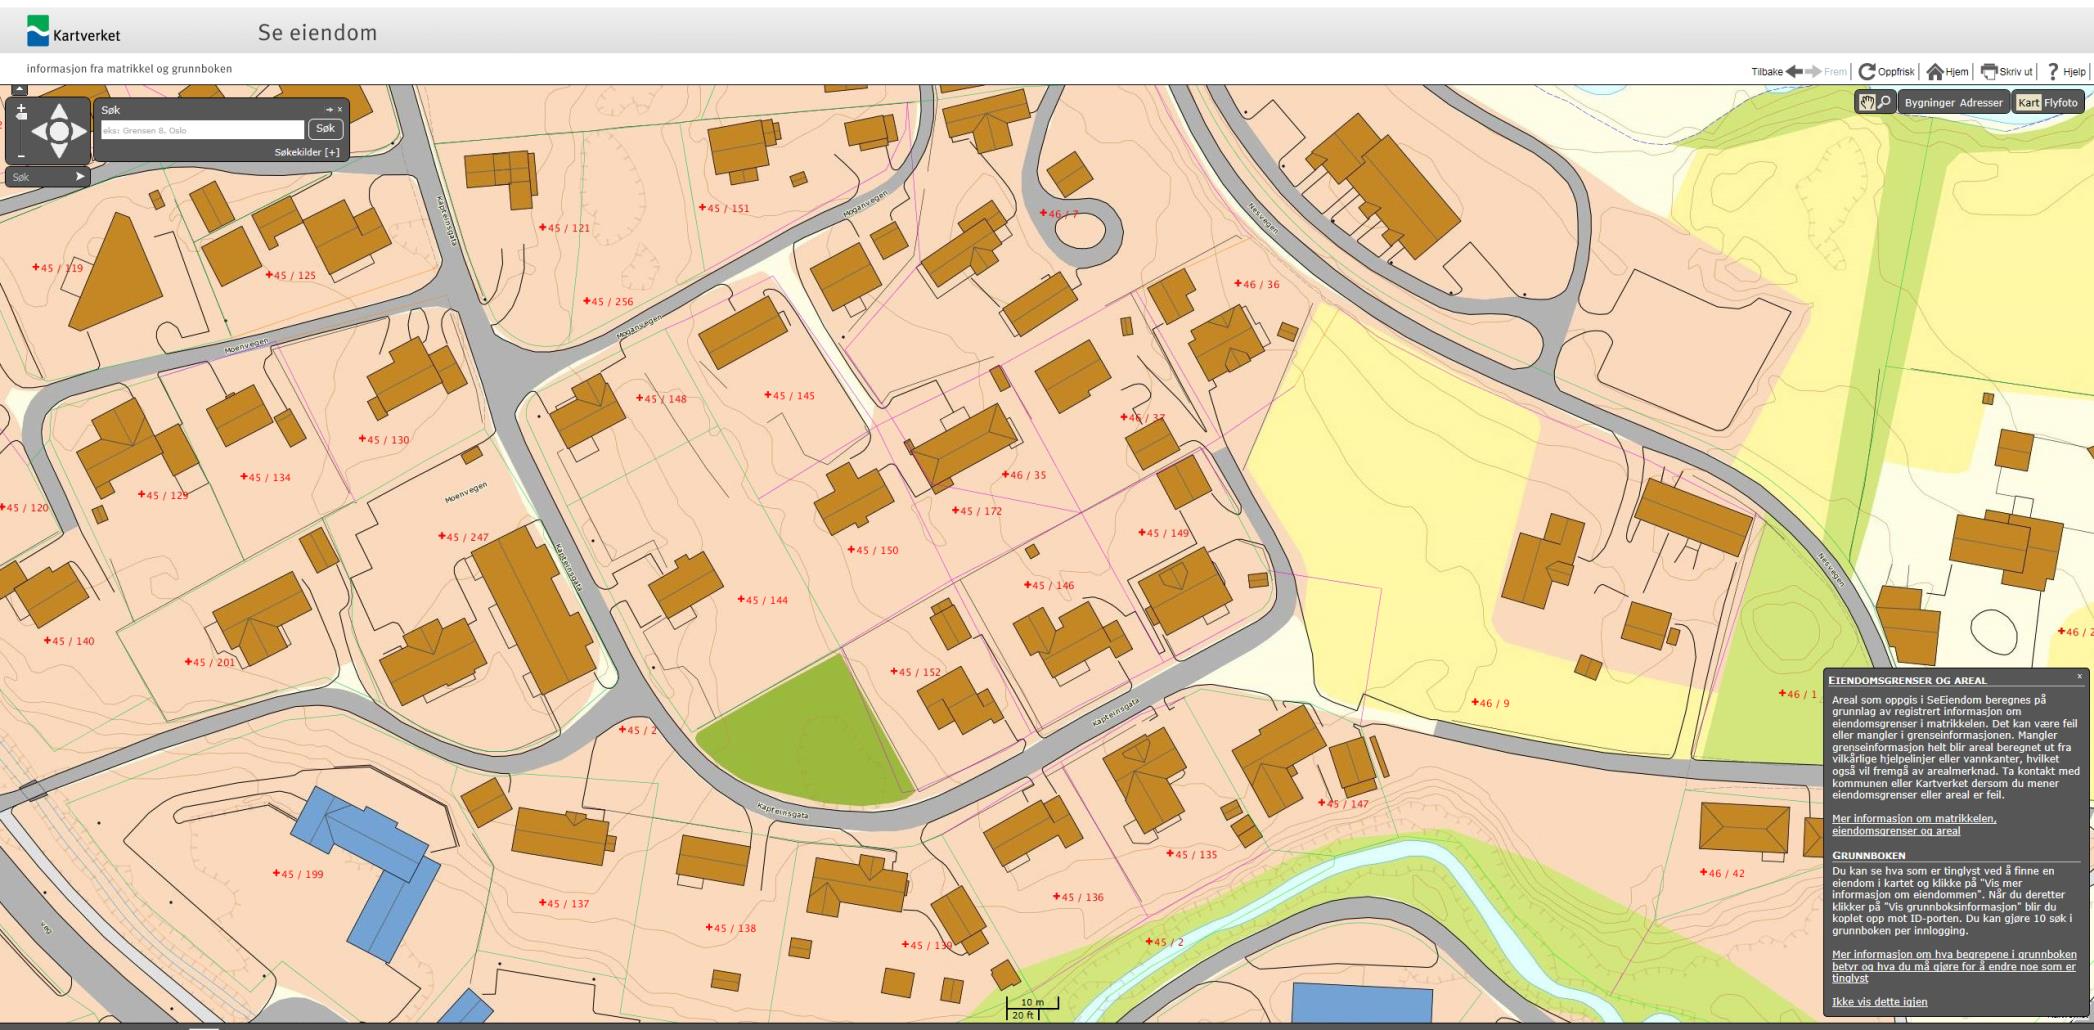
Task: Expand Søkekilder [+] options
Action: pos(307,152)
